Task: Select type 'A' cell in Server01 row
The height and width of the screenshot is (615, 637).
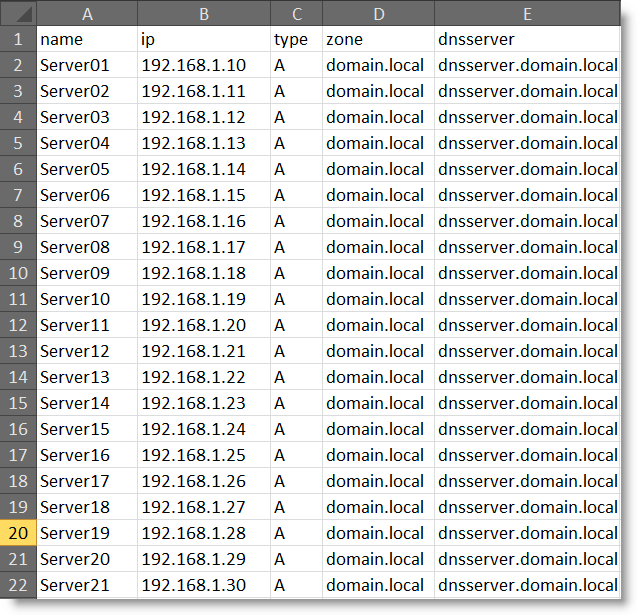Action: [x=297, y=65]
